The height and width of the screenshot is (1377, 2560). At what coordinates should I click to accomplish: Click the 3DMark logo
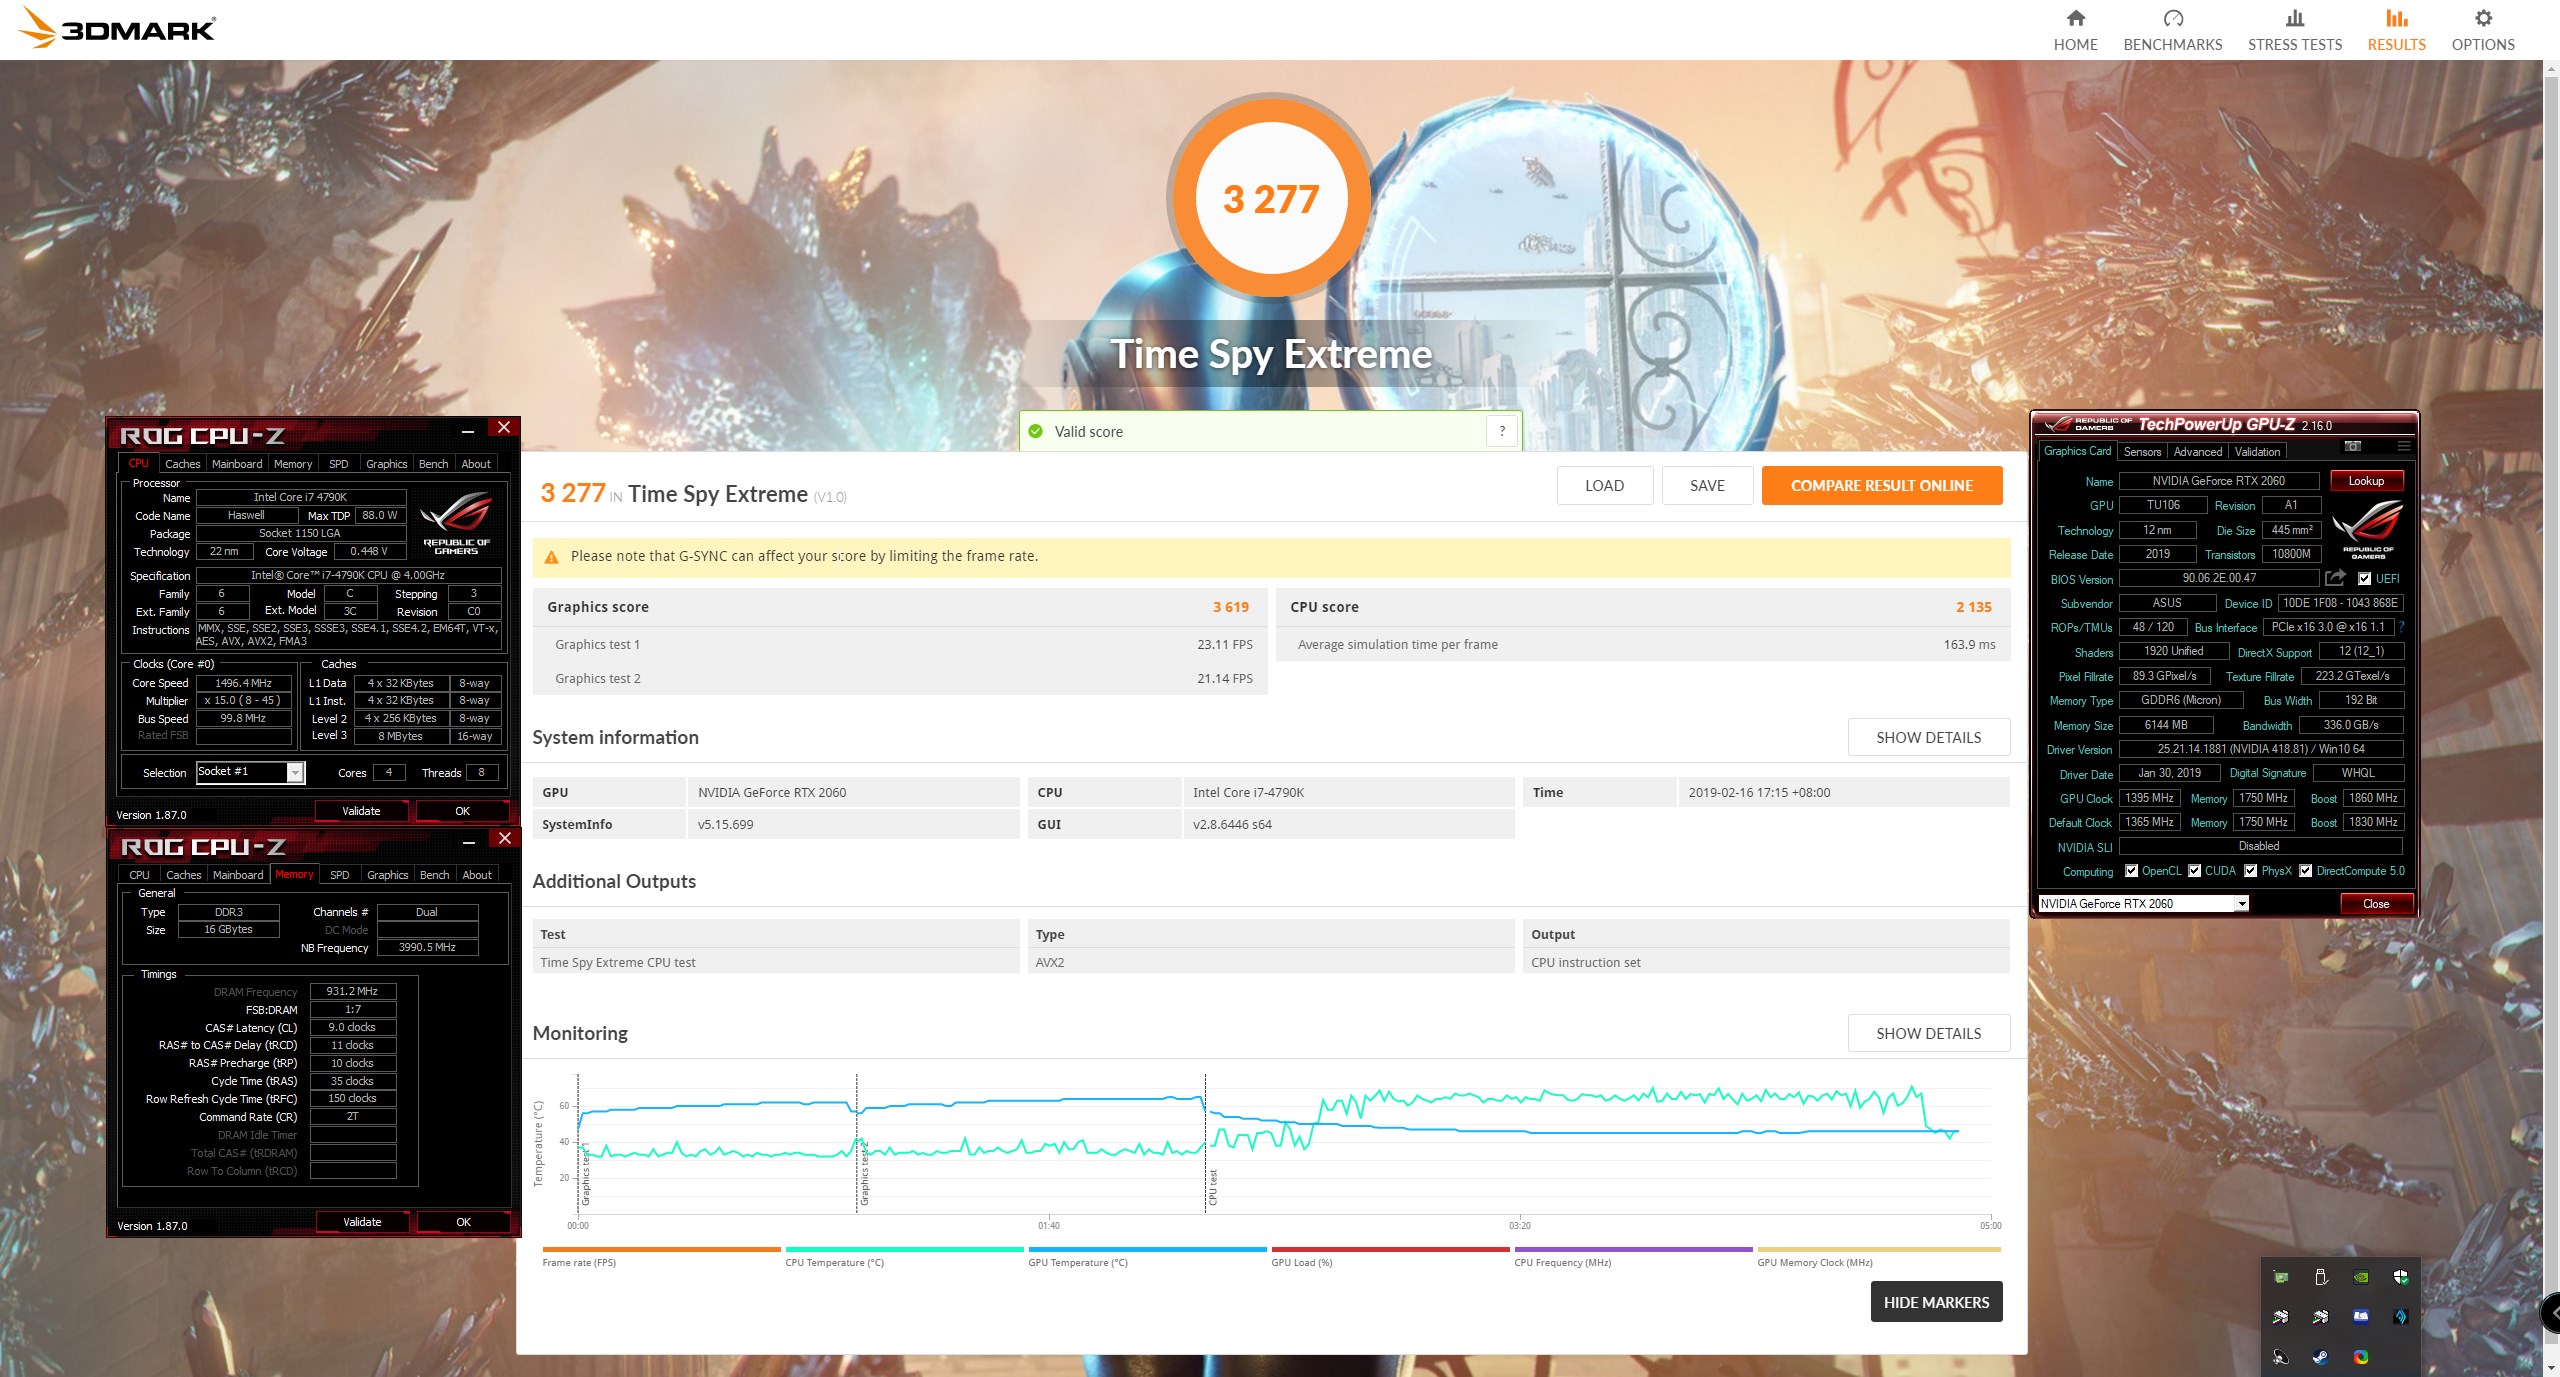point(117,28)
